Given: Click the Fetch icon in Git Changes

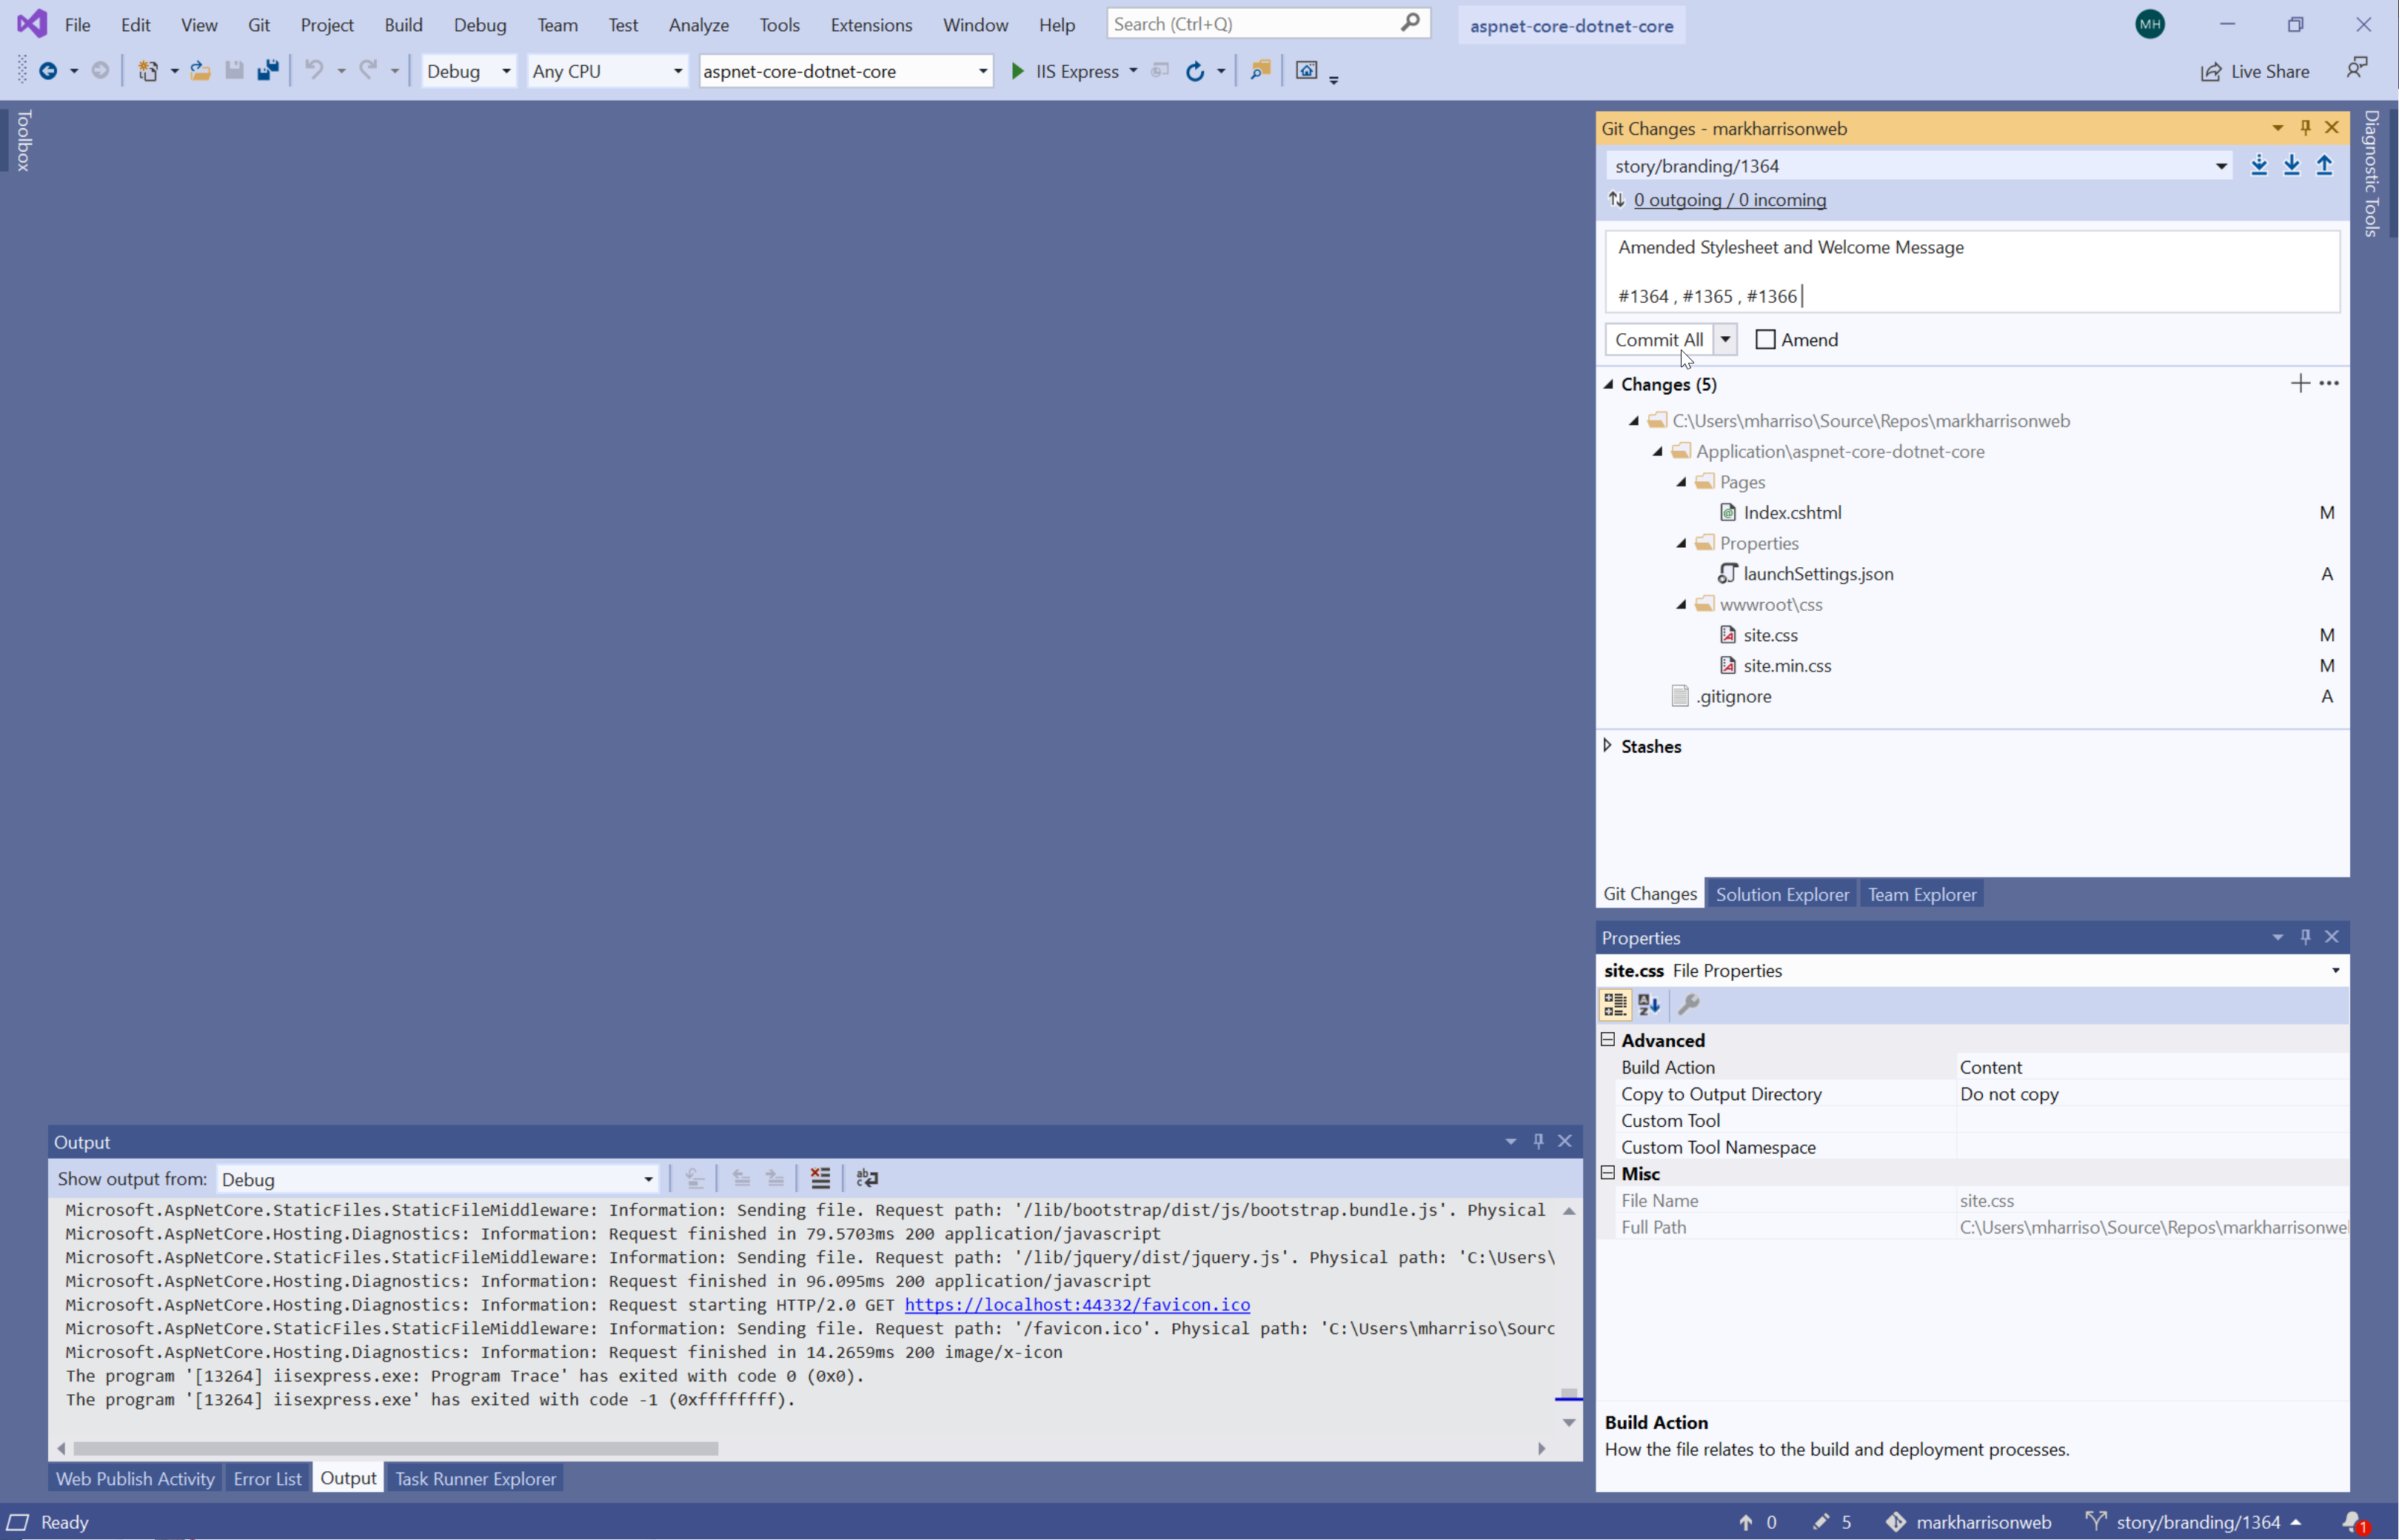Looking at the screenshot, I should coord(2259,166).
